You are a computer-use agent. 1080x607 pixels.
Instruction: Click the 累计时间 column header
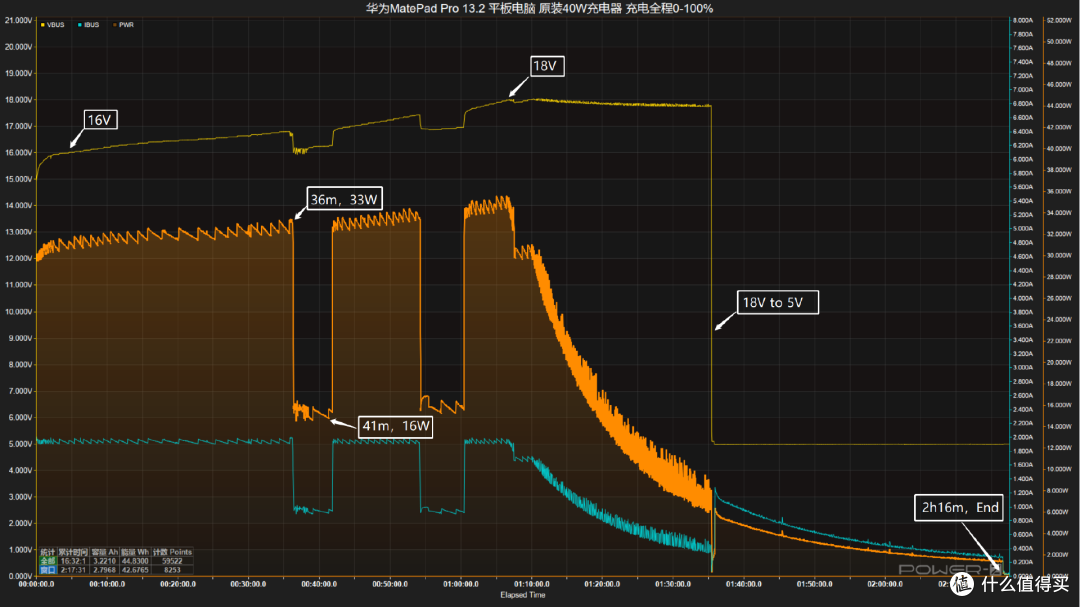click(x=73, y=552)
